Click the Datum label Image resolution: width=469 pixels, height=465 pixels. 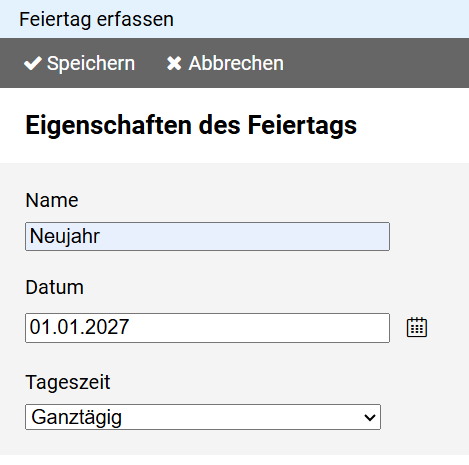54,287
